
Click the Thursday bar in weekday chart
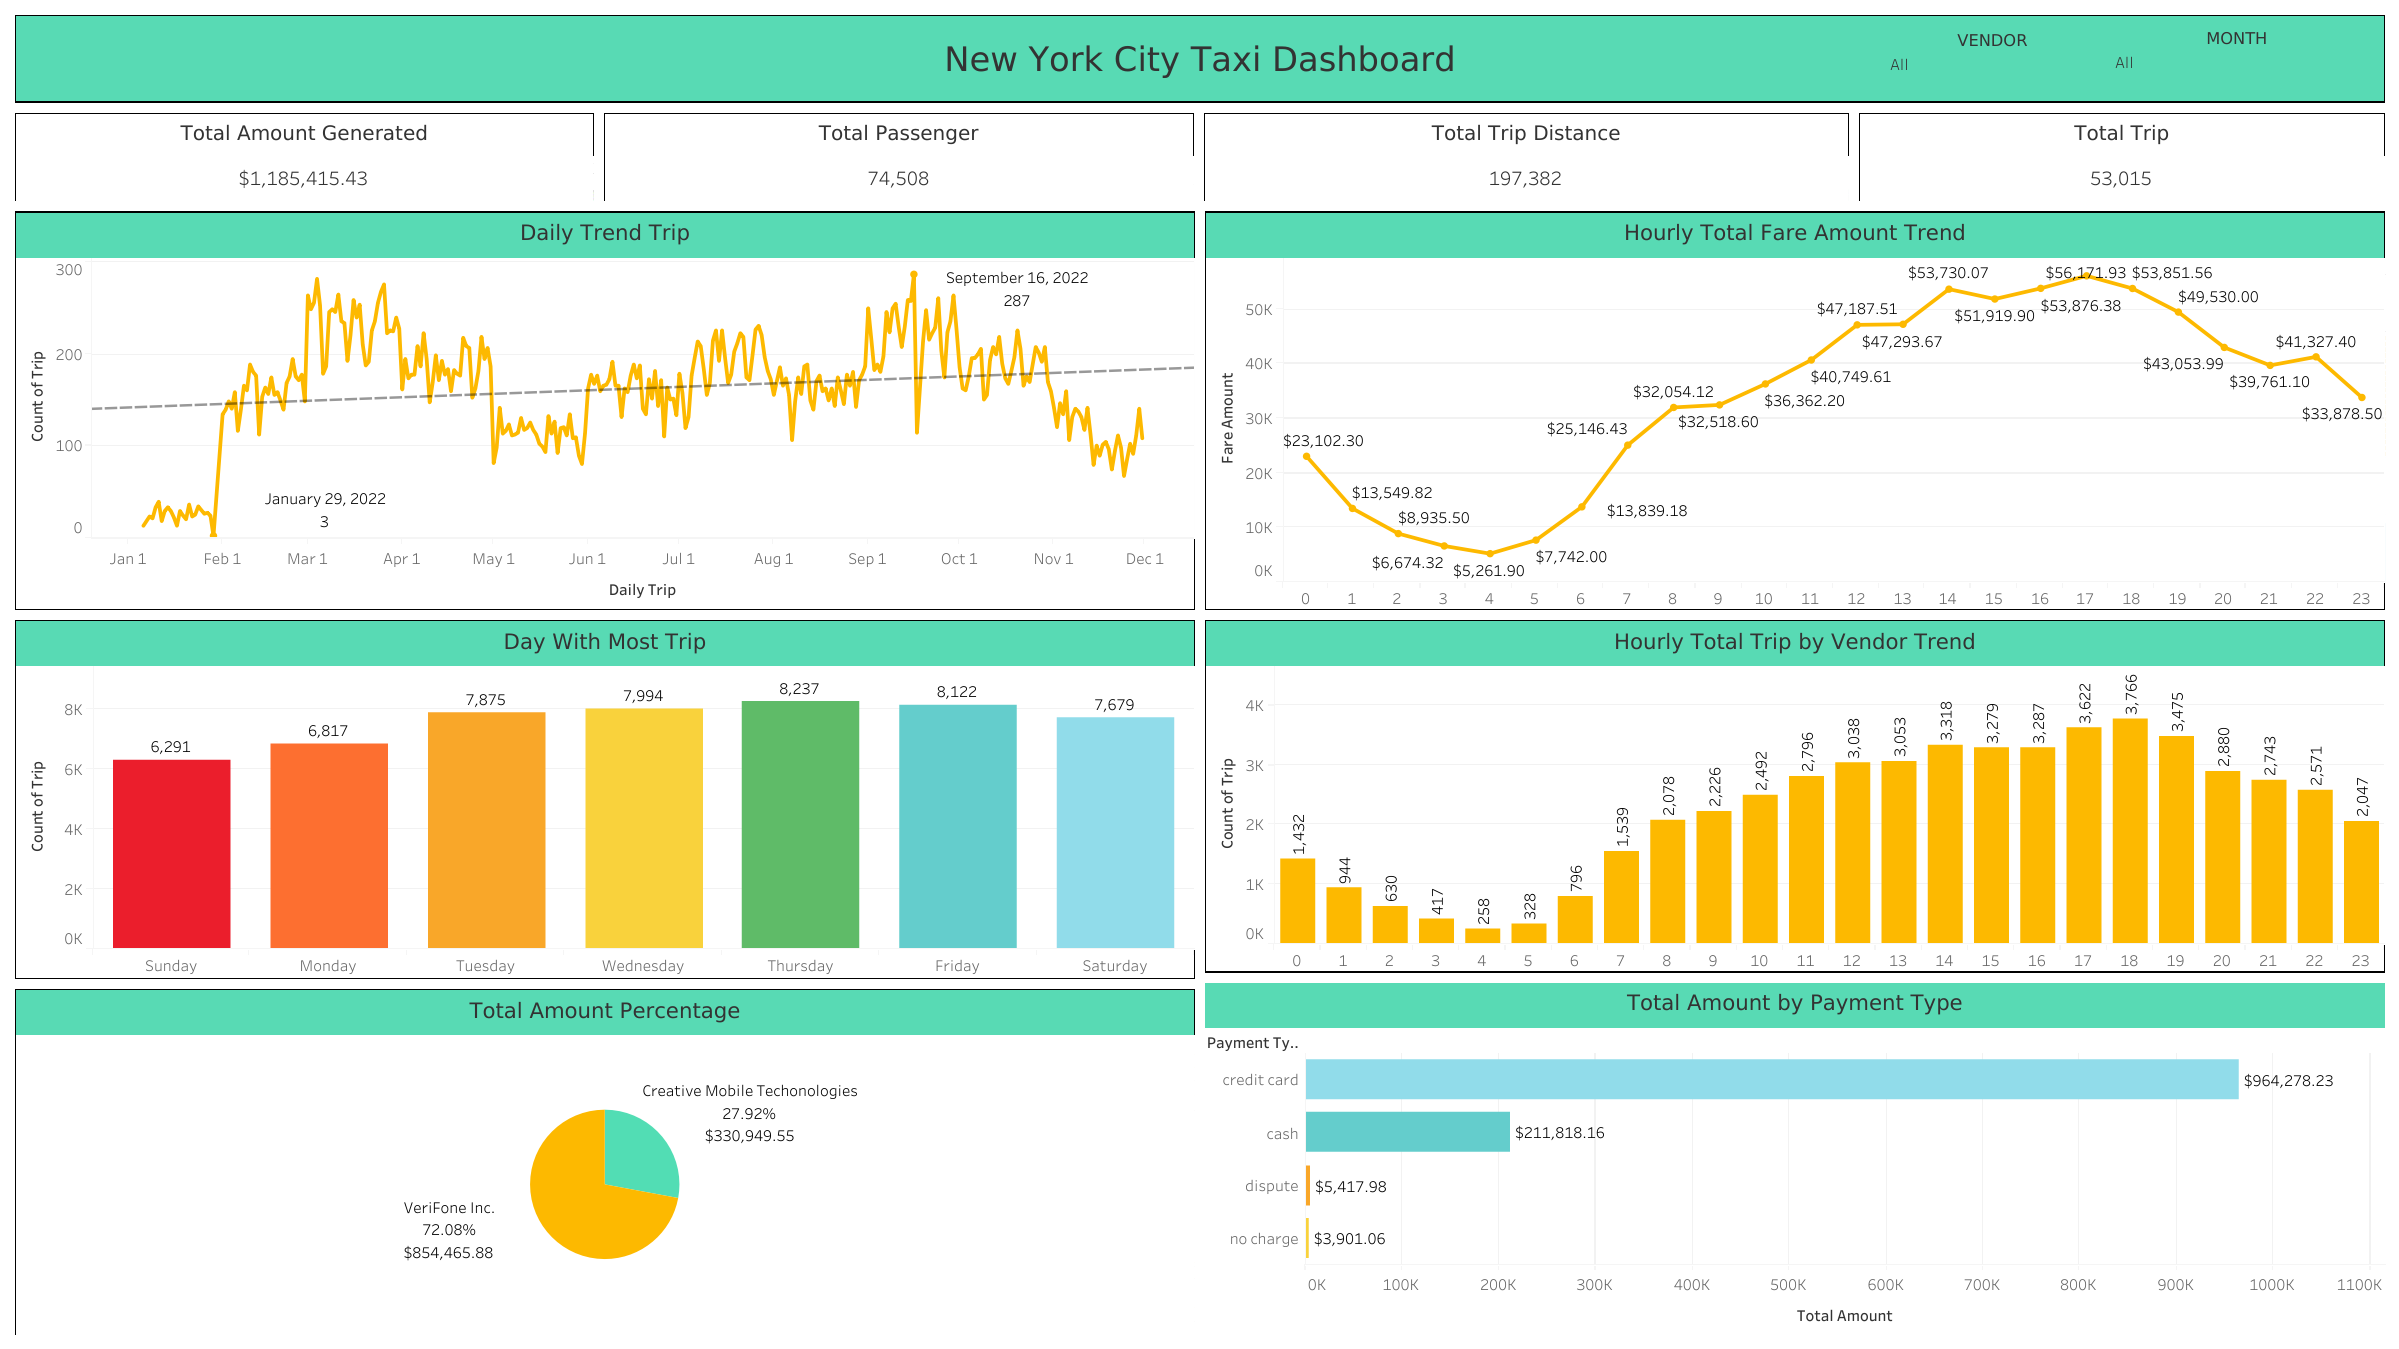800,824
